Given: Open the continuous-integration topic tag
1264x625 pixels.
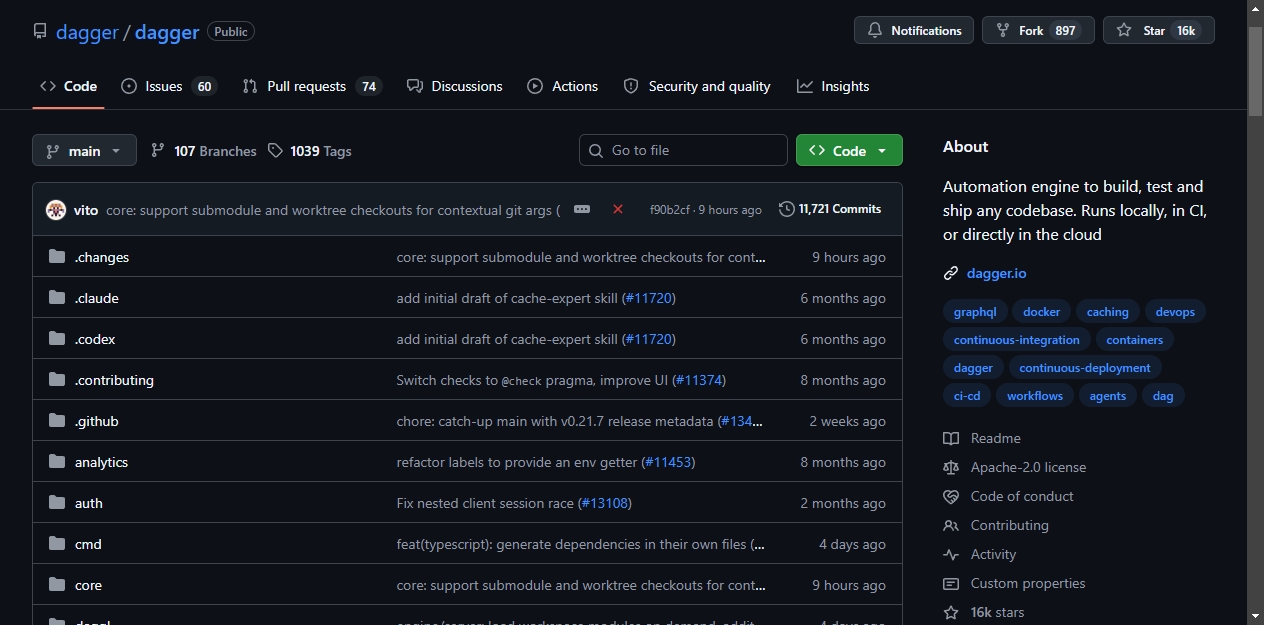Looking at the screenshot, I should click(x=1017, y=340).
